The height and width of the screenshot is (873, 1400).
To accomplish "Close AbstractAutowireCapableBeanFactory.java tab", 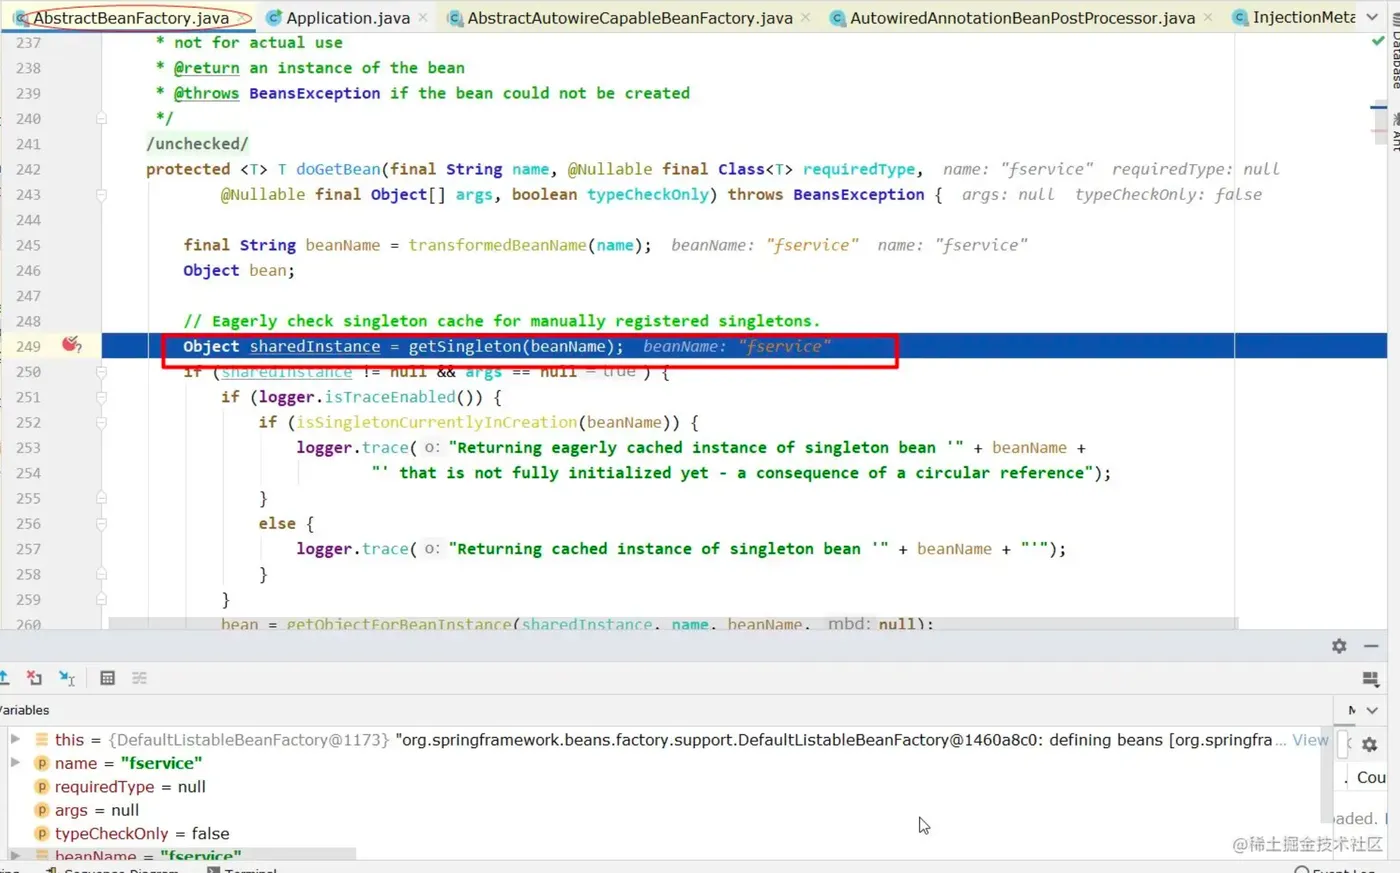I will (806, 18).
